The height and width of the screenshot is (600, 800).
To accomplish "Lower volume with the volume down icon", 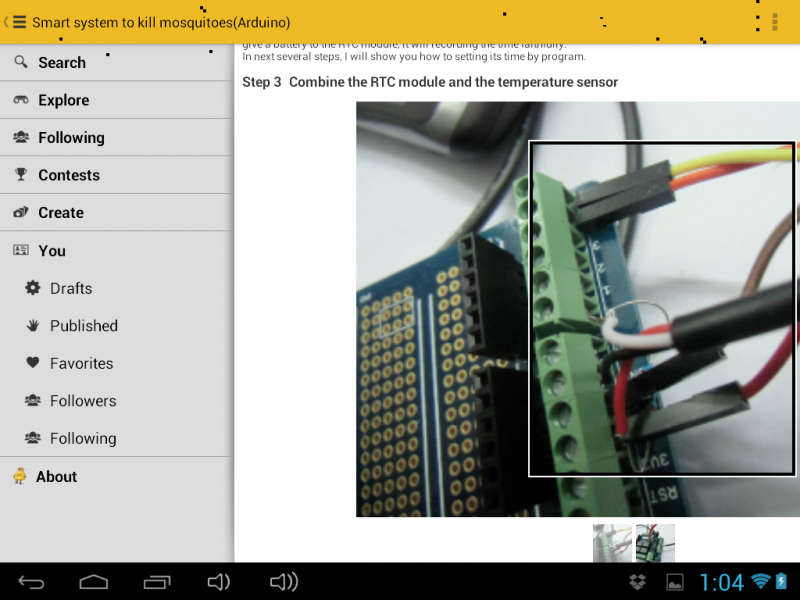I will 219,582.
